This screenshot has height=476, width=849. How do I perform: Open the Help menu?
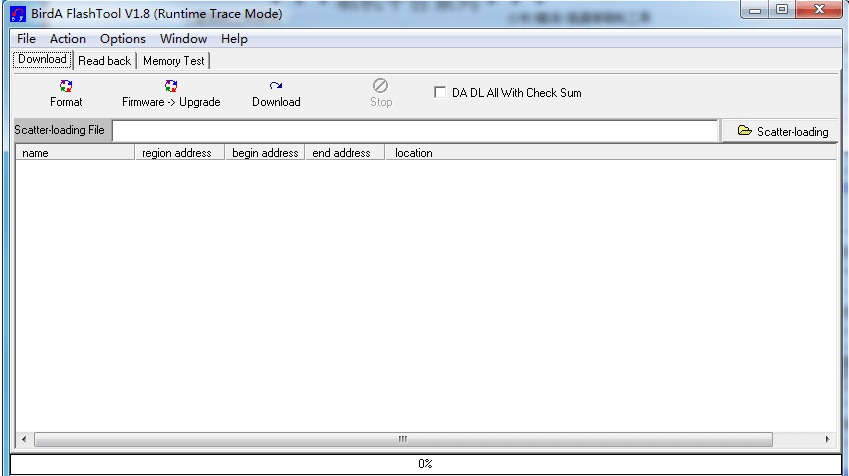pyautogui.click(x=234, y=39)
